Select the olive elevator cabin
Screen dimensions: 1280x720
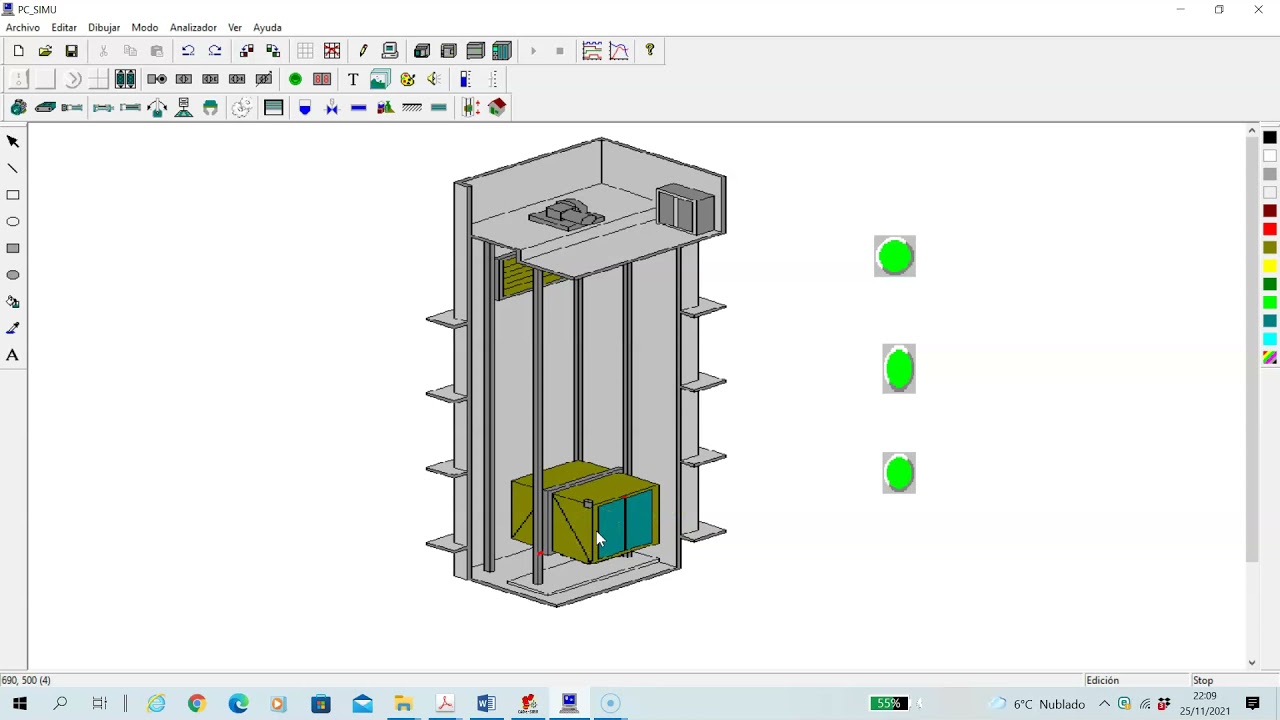[584, 512]
